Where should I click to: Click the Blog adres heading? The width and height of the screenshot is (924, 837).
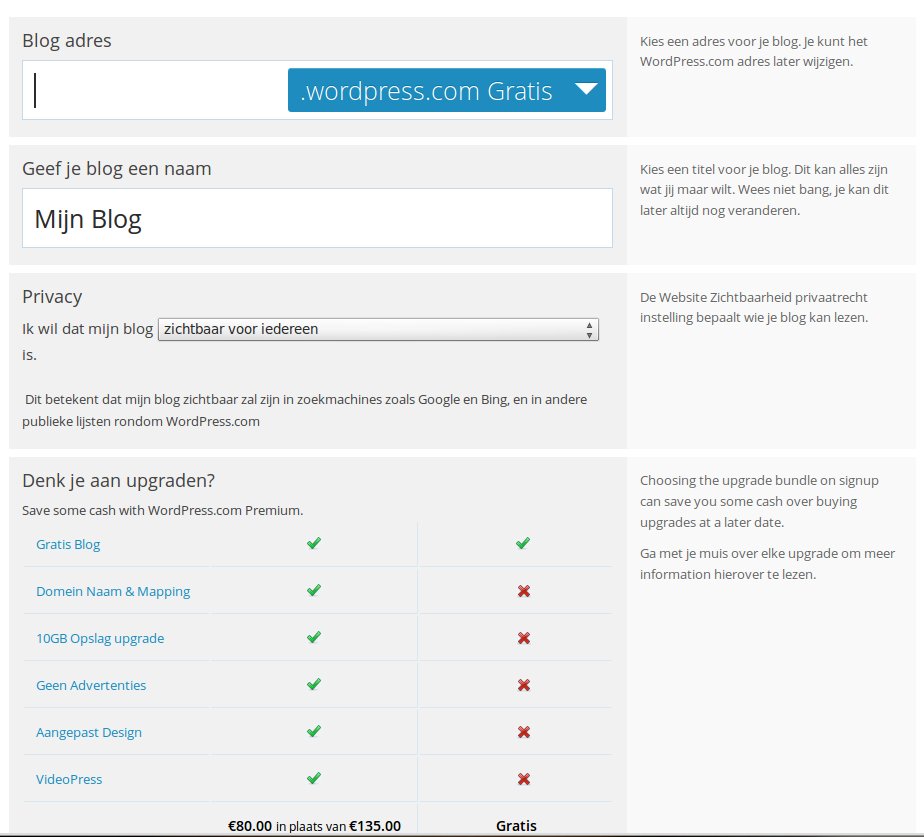pos(67,41)
